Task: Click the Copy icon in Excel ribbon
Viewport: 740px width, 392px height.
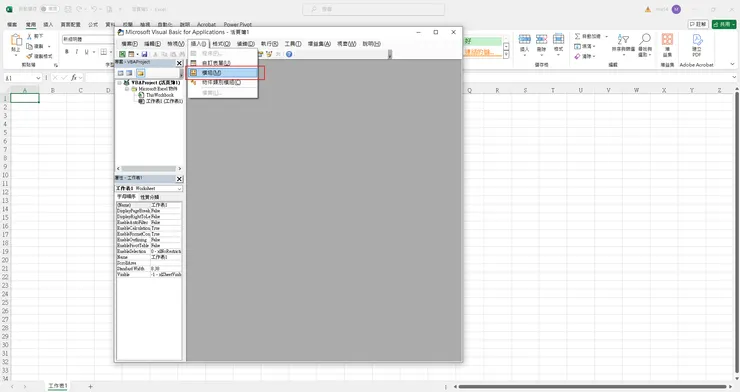Action: tap(29, 46)
